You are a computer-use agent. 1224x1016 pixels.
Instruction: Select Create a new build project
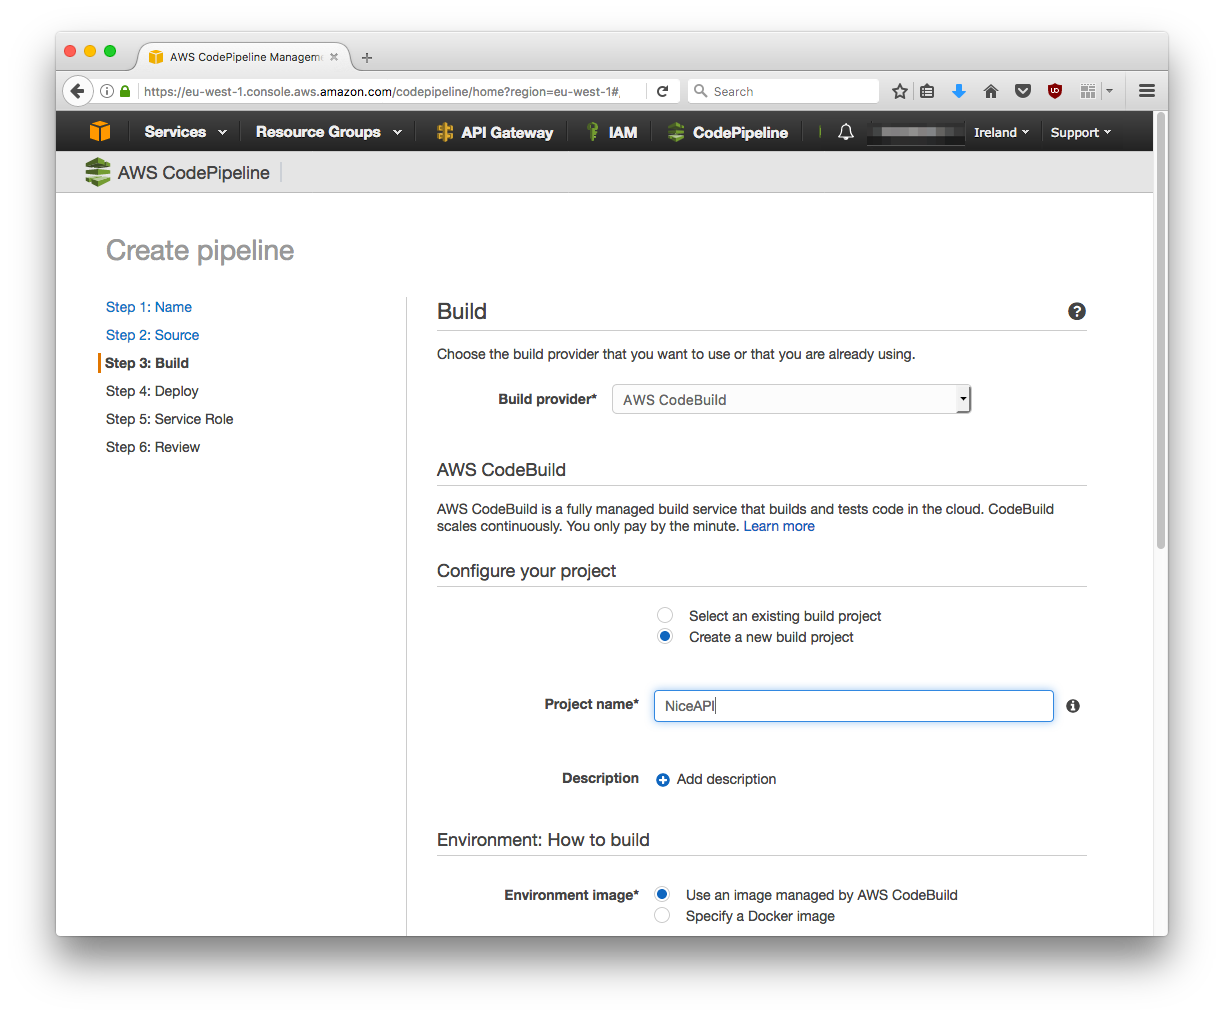pyautogui.click(x=665, y=636)
